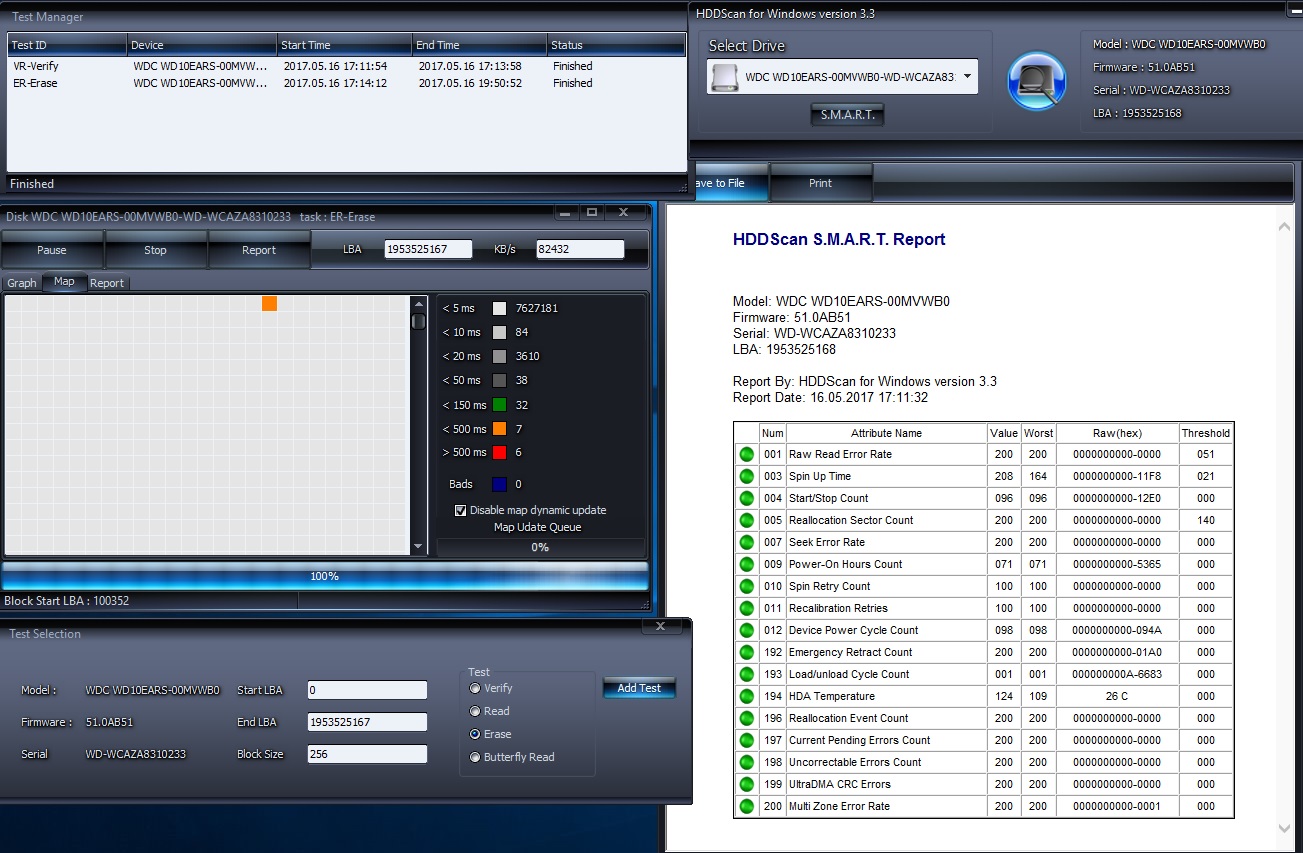Open the Report tab in the Erase task window
Screen dimensions: 1303x853
pos(107,283)
